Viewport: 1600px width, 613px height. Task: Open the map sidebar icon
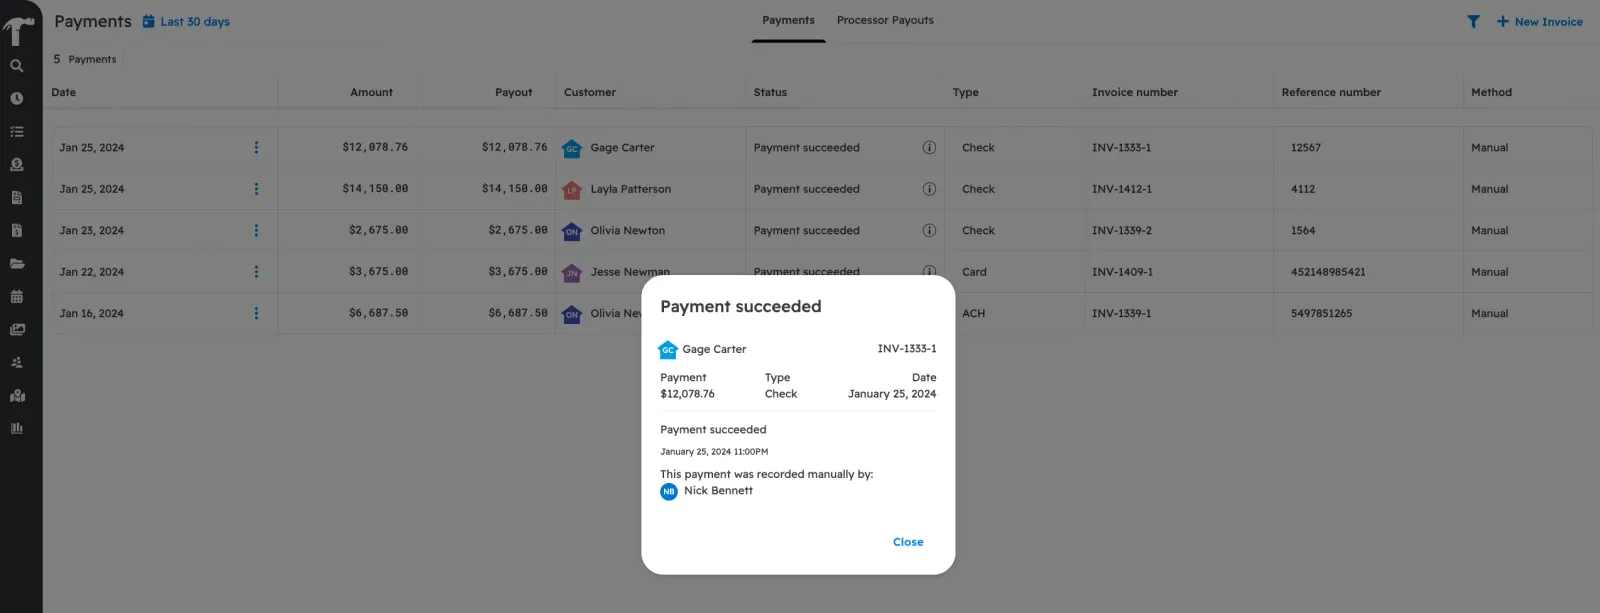(17, 396)
